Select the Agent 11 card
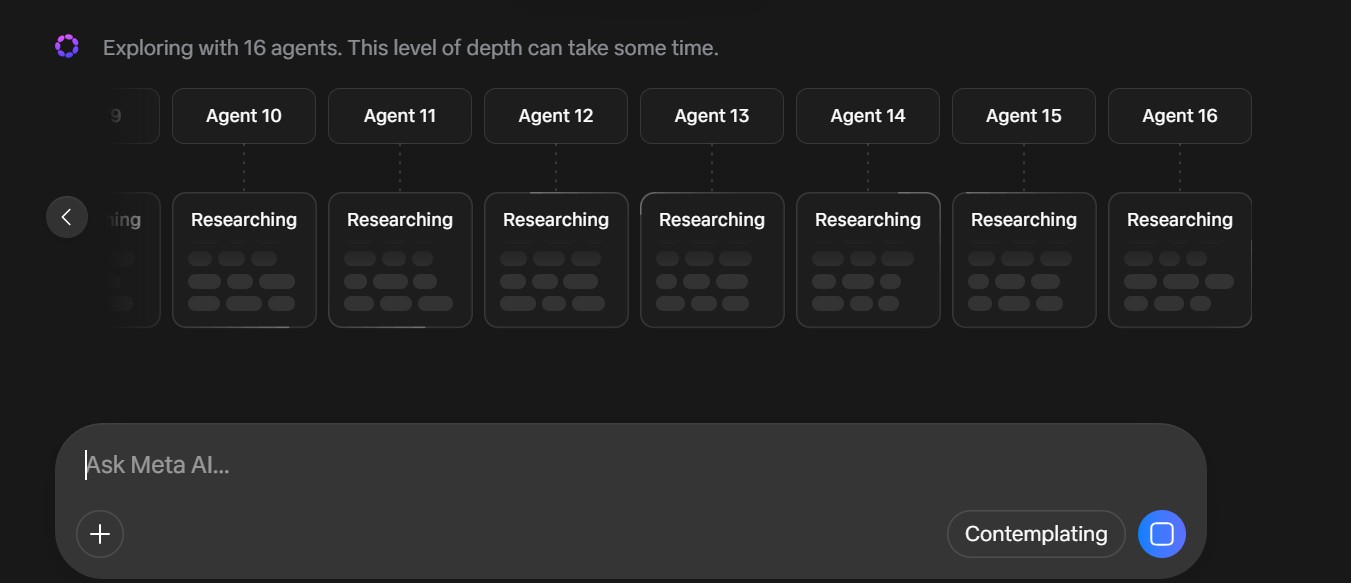 [400, 116]
